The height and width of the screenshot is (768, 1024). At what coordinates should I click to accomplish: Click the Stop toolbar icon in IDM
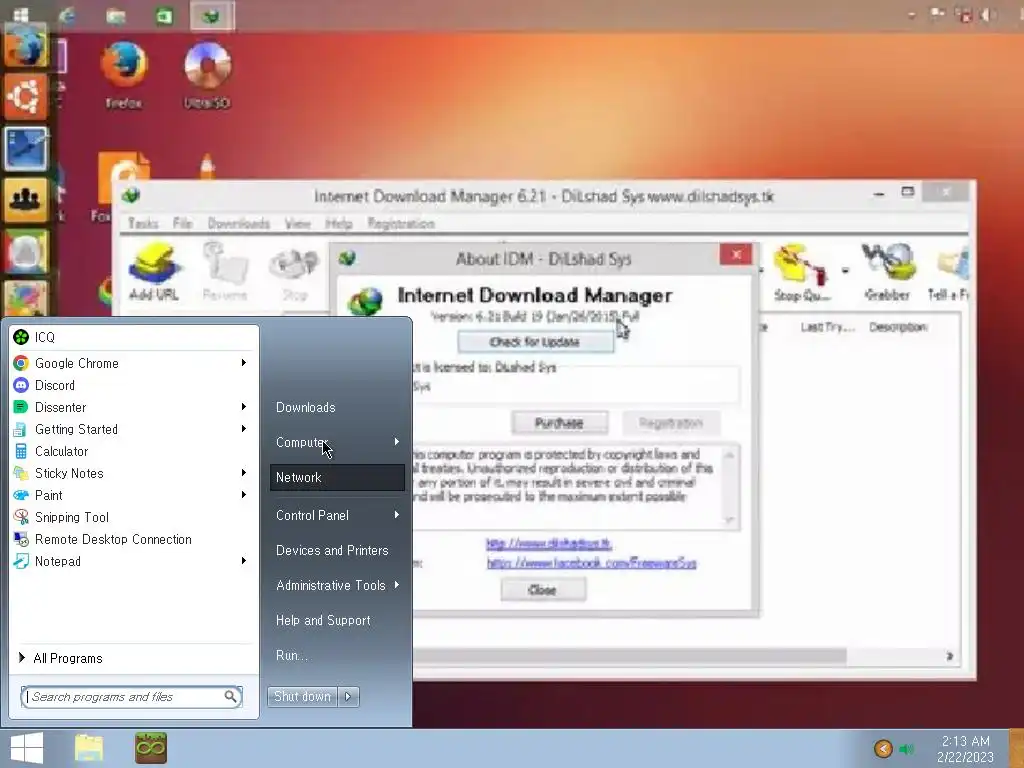[x=294, y=274]
